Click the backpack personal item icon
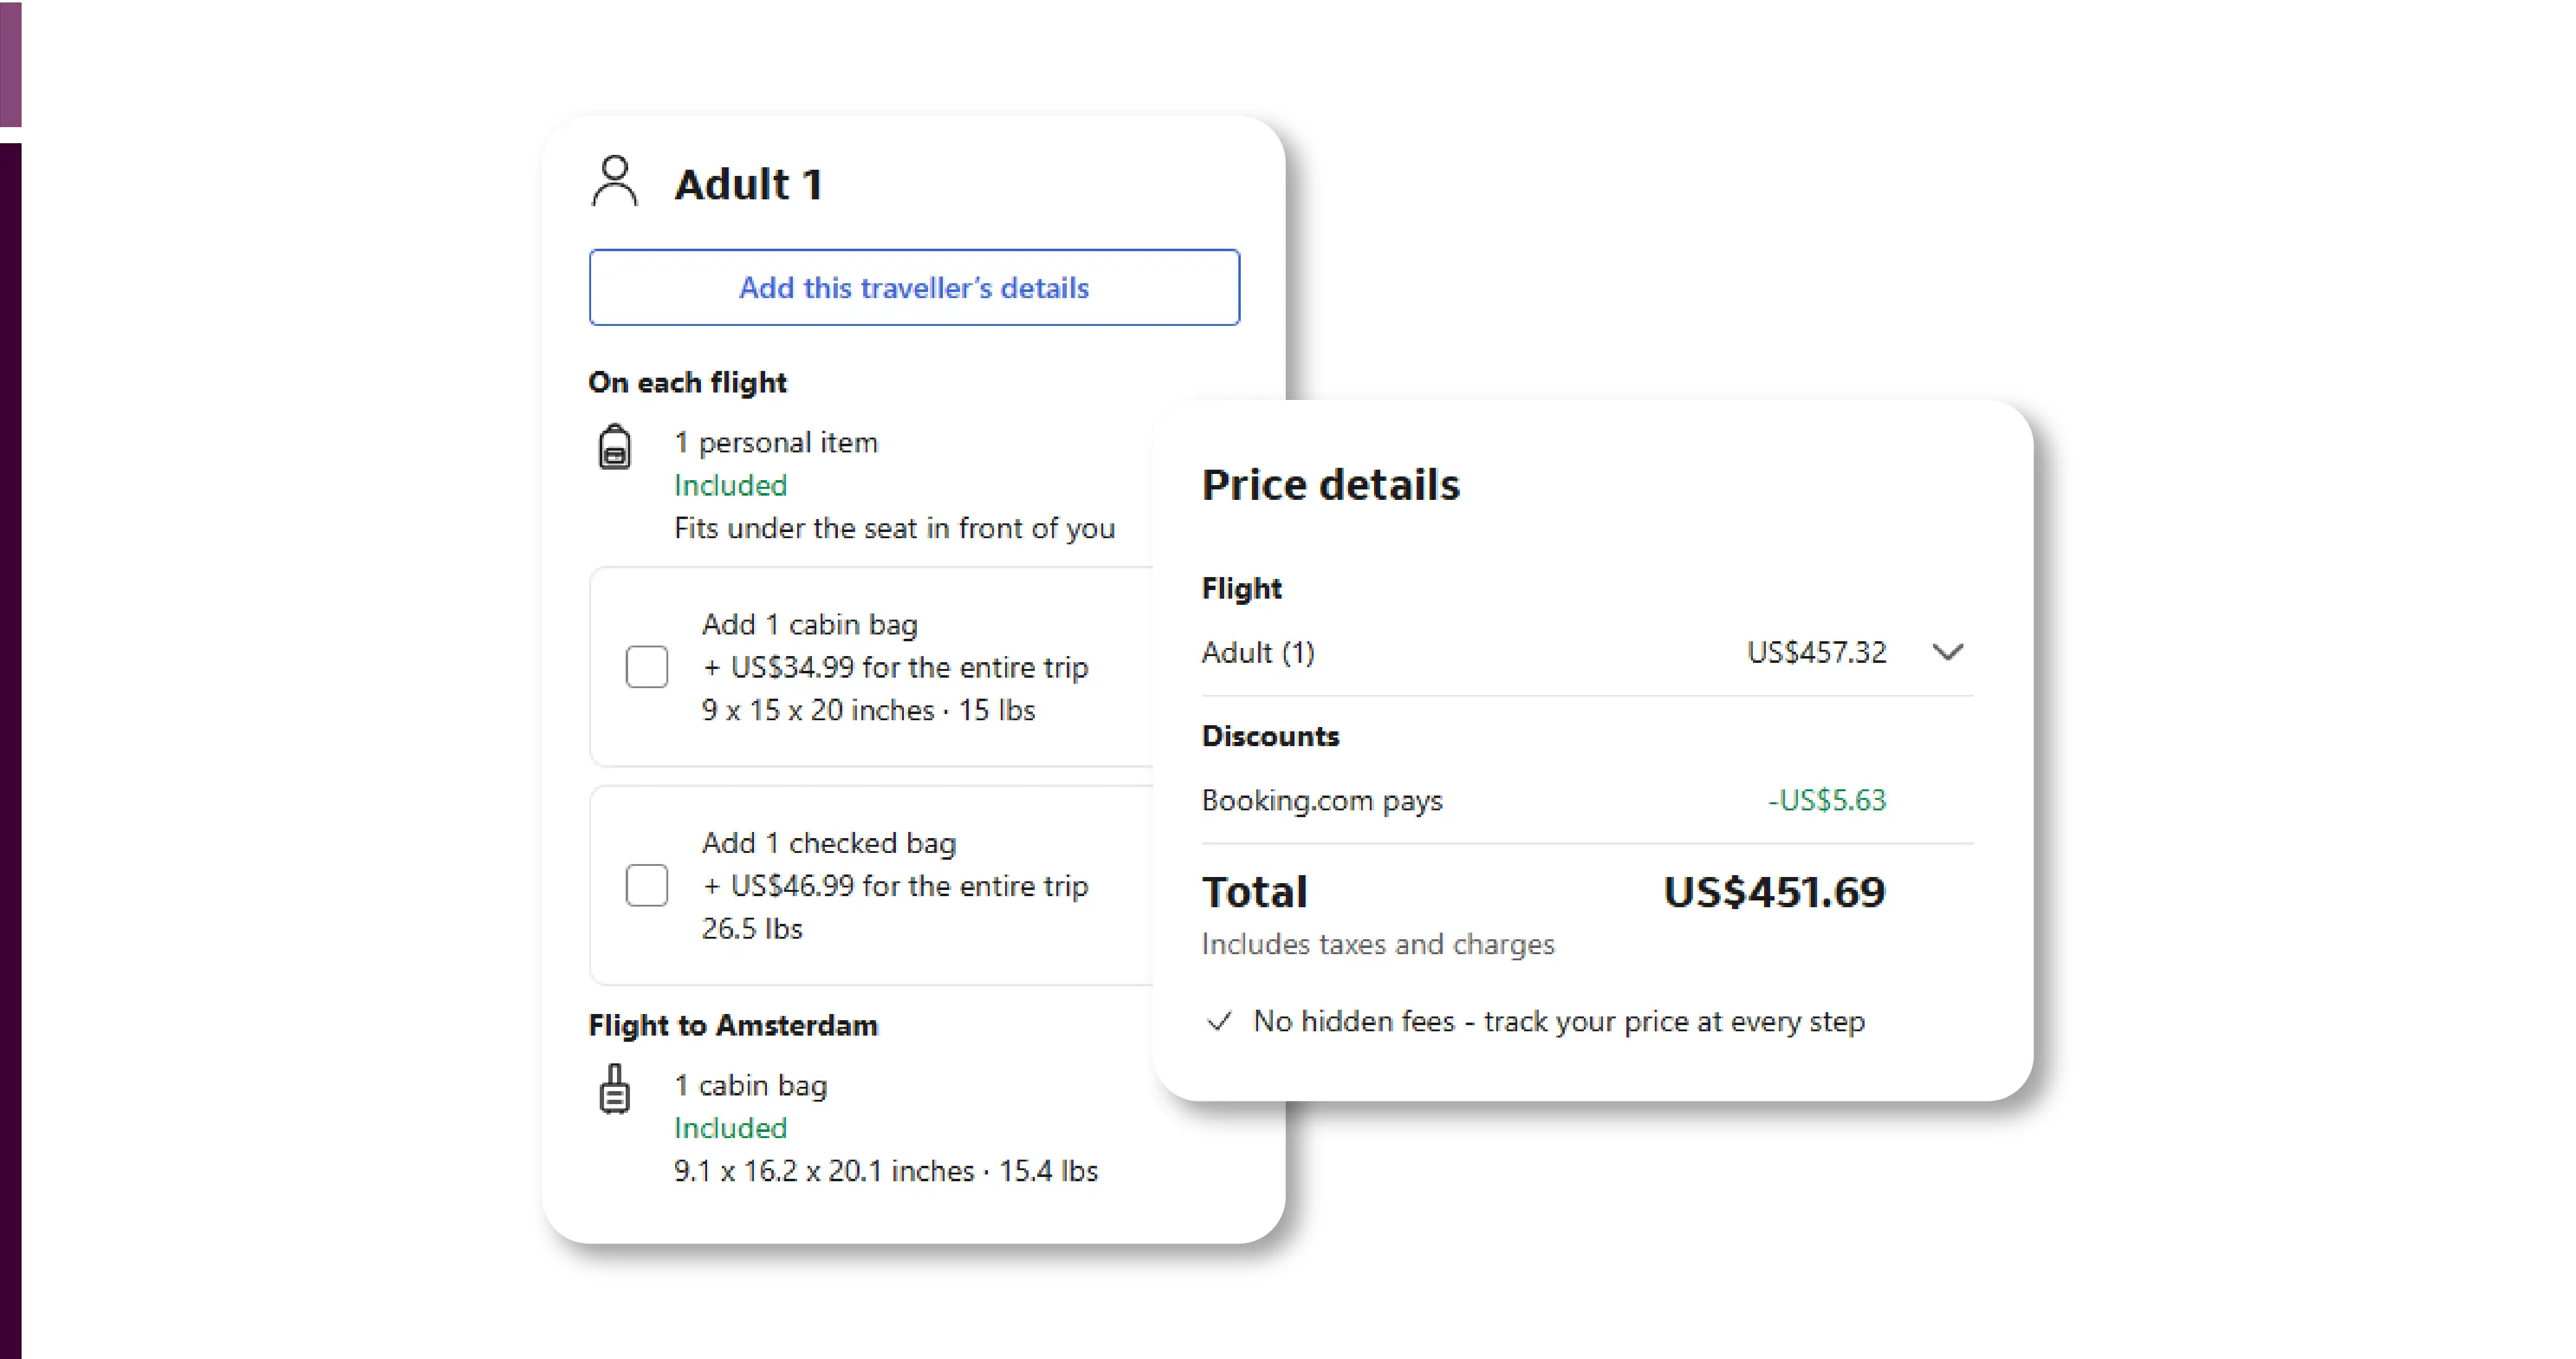Image resolution: width=2576 pixels, height=1359 pixels. point(614,446)
